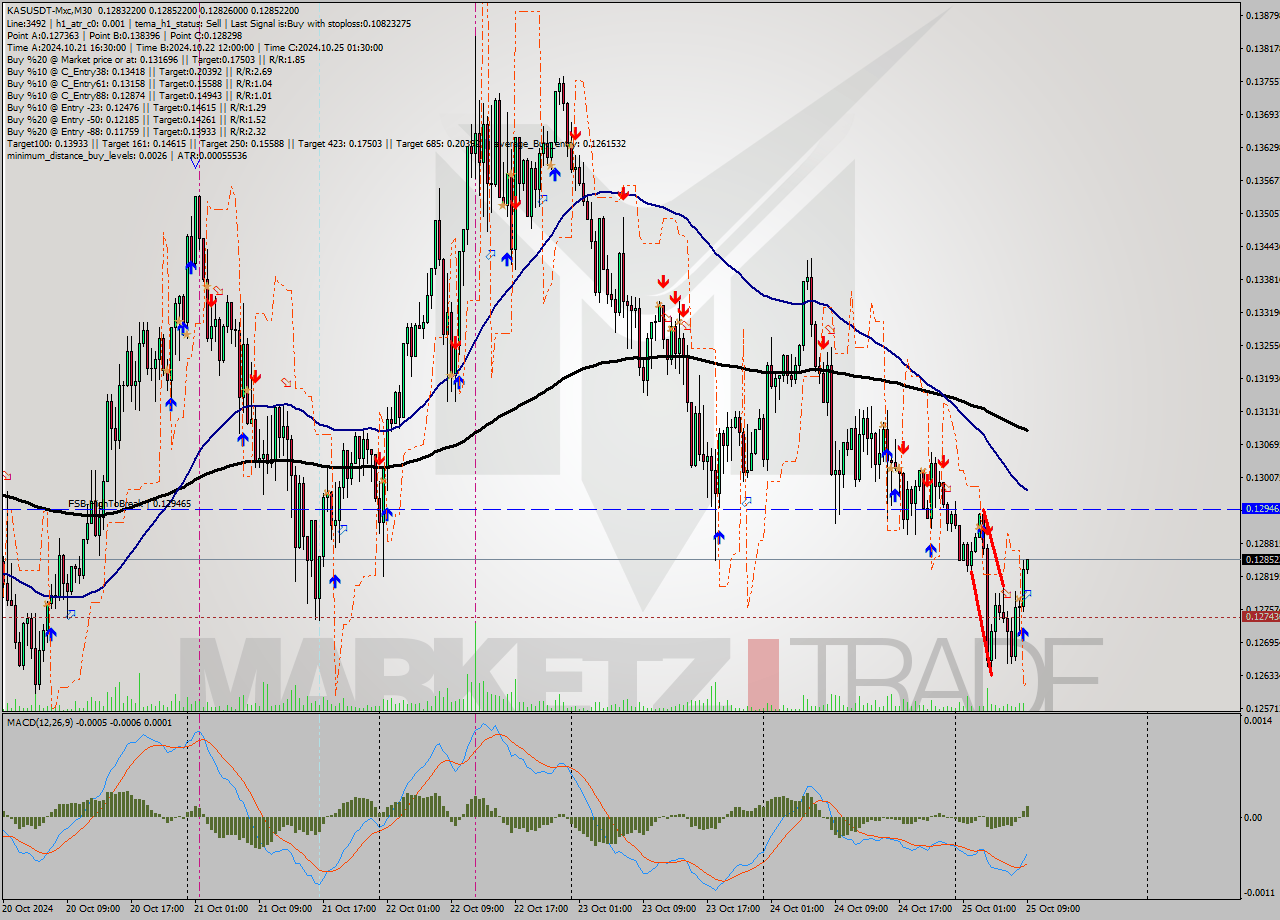Click the red 0.12743 price tag
Image resolution: width=1280 pixels, height=920 pixels.
click(x=1260, y=616)
